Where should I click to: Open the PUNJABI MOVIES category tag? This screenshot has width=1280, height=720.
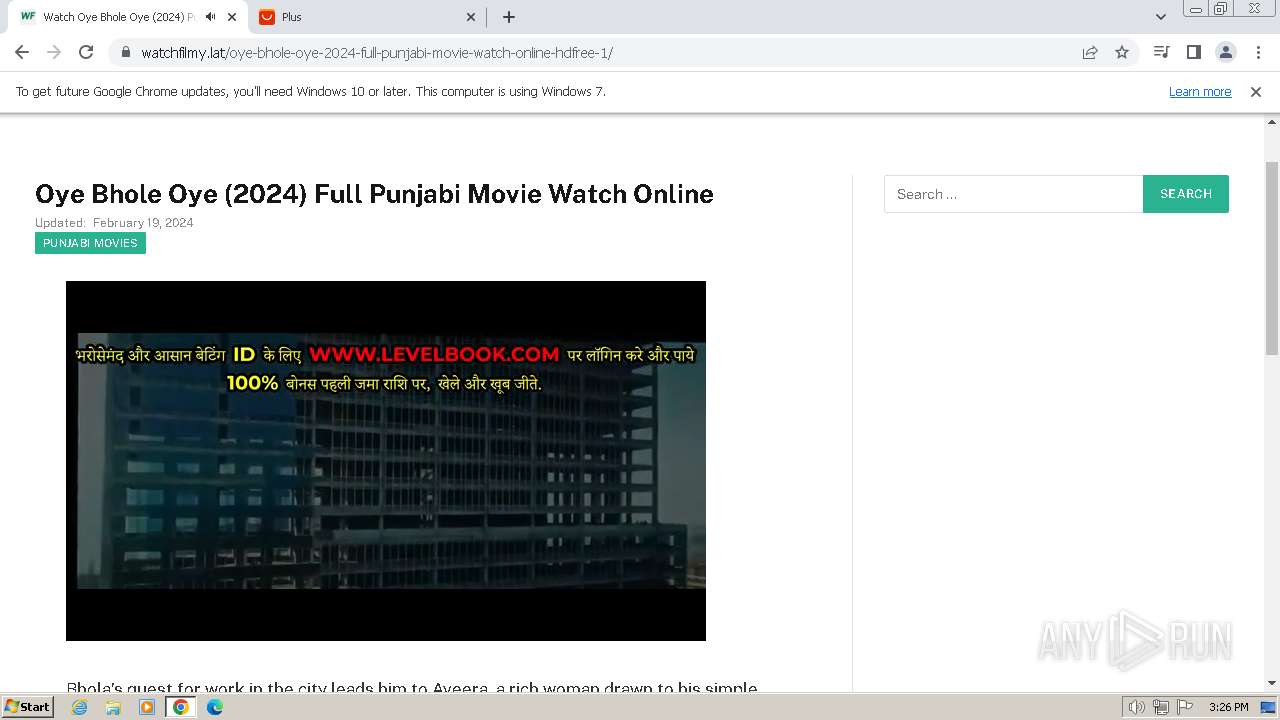click(90, 243)
